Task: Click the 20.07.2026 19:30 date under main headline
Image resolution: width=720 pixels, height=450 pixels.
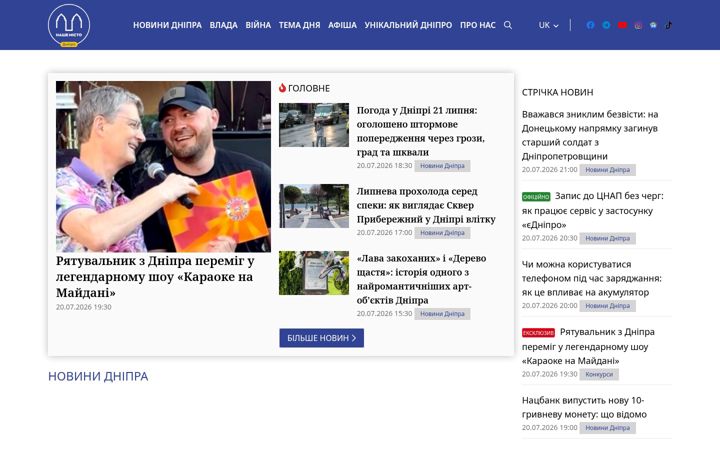Action: (84, 307)
